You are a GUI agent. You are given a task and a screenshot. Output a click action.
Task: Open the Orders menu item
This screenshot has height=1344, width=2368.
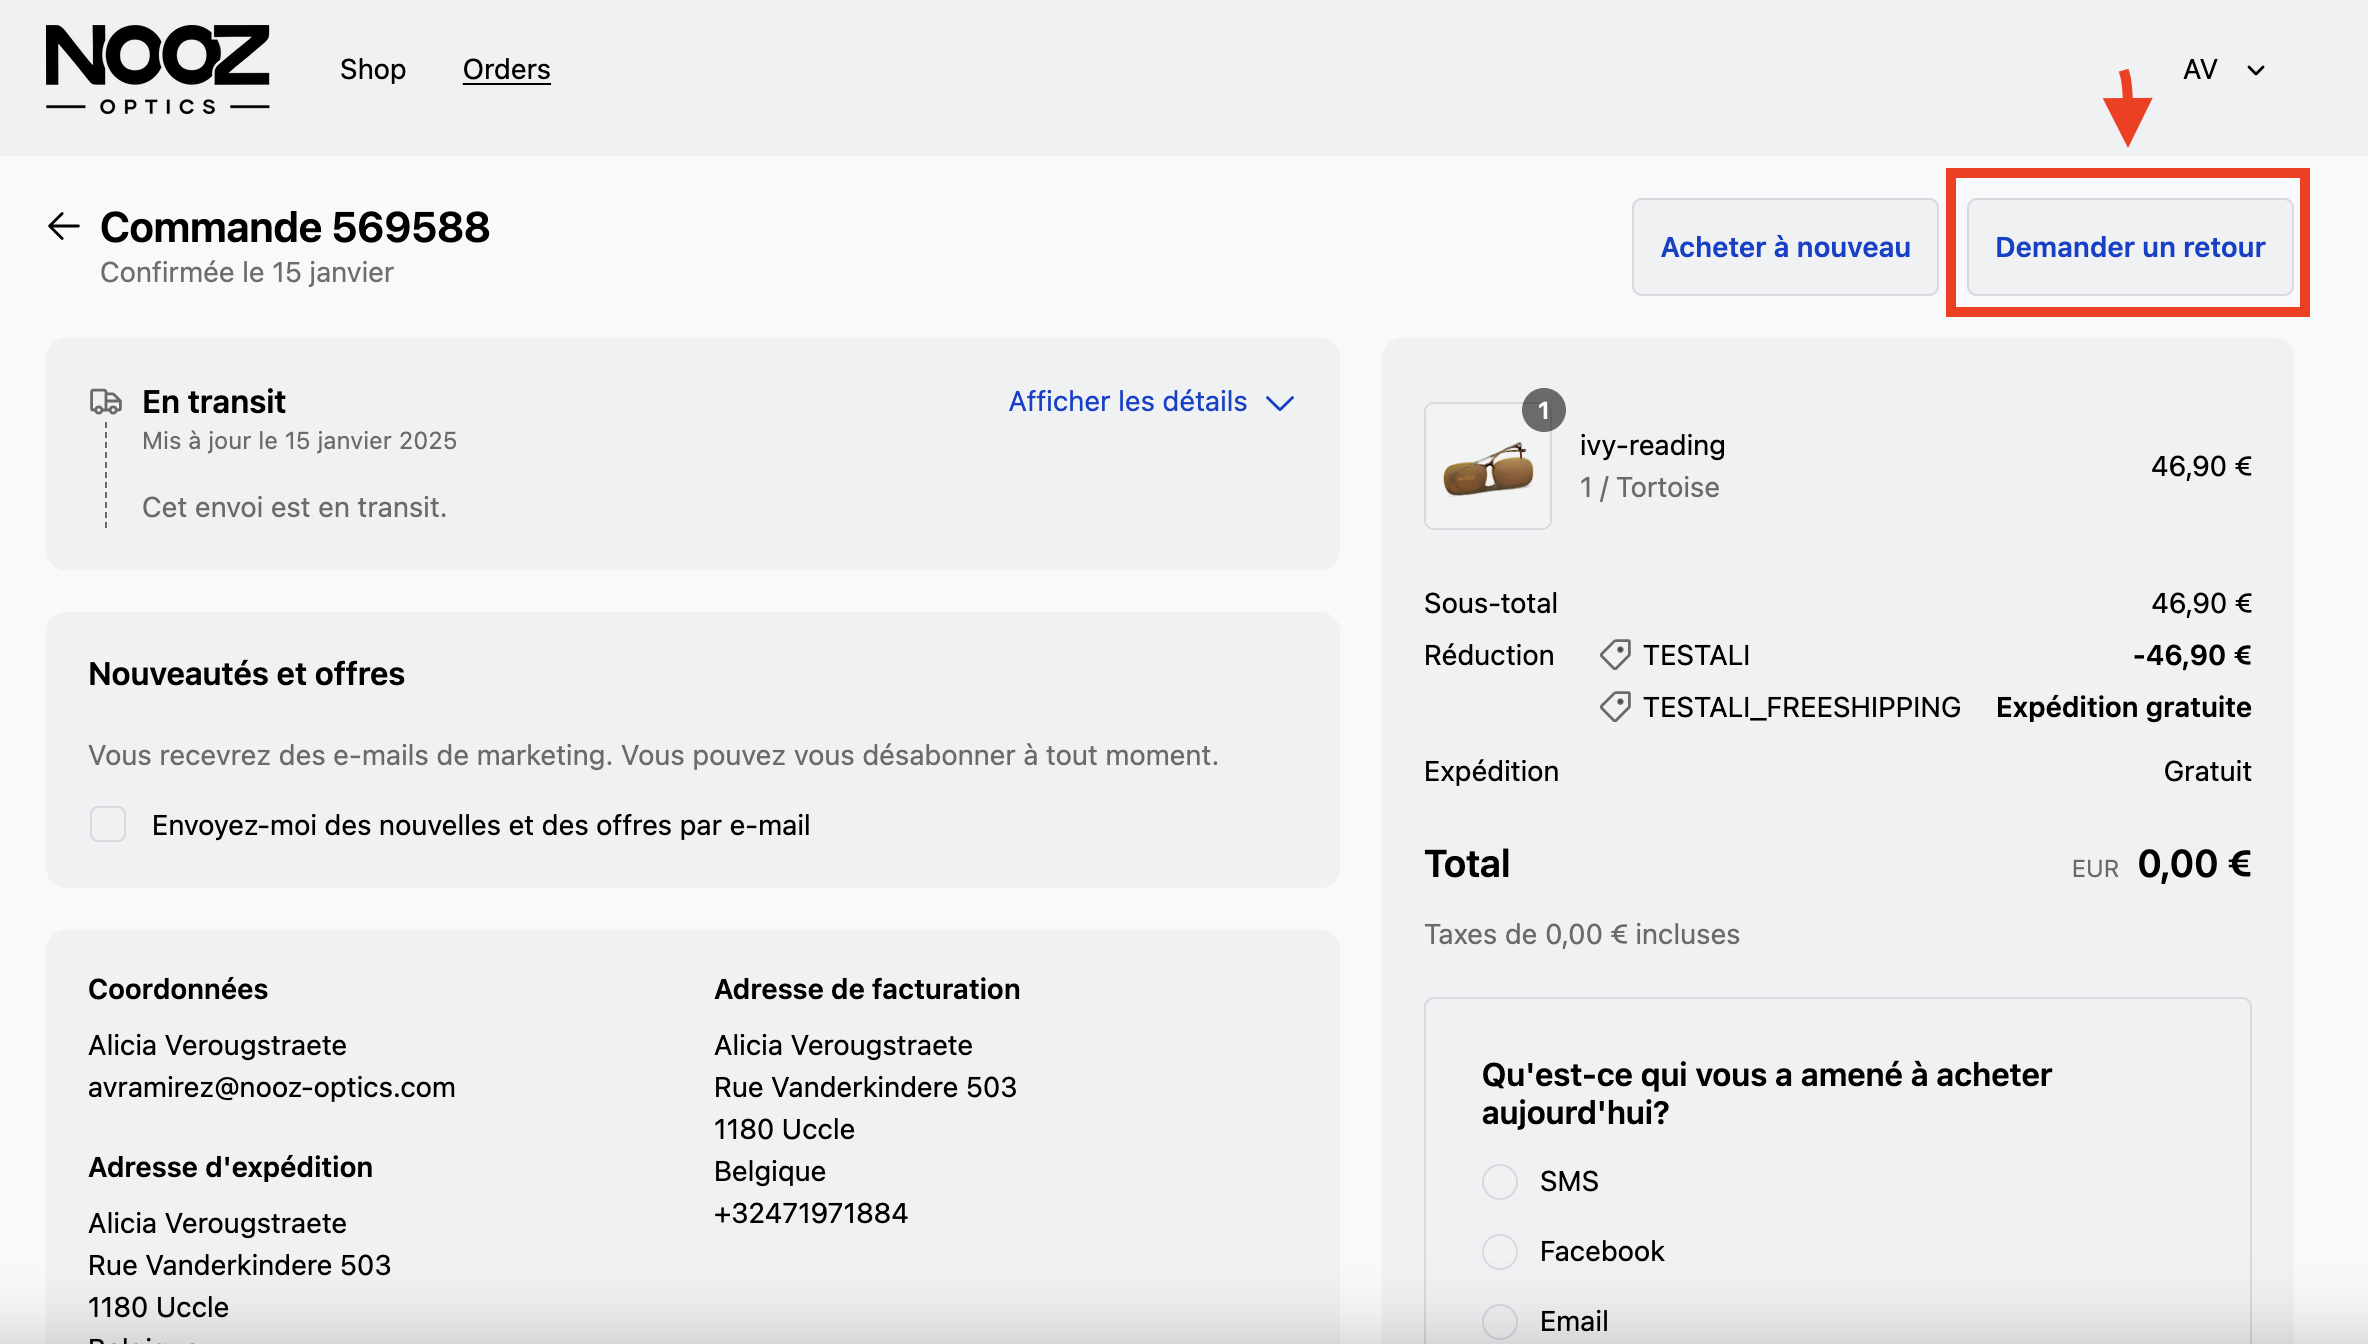[506, 69]
